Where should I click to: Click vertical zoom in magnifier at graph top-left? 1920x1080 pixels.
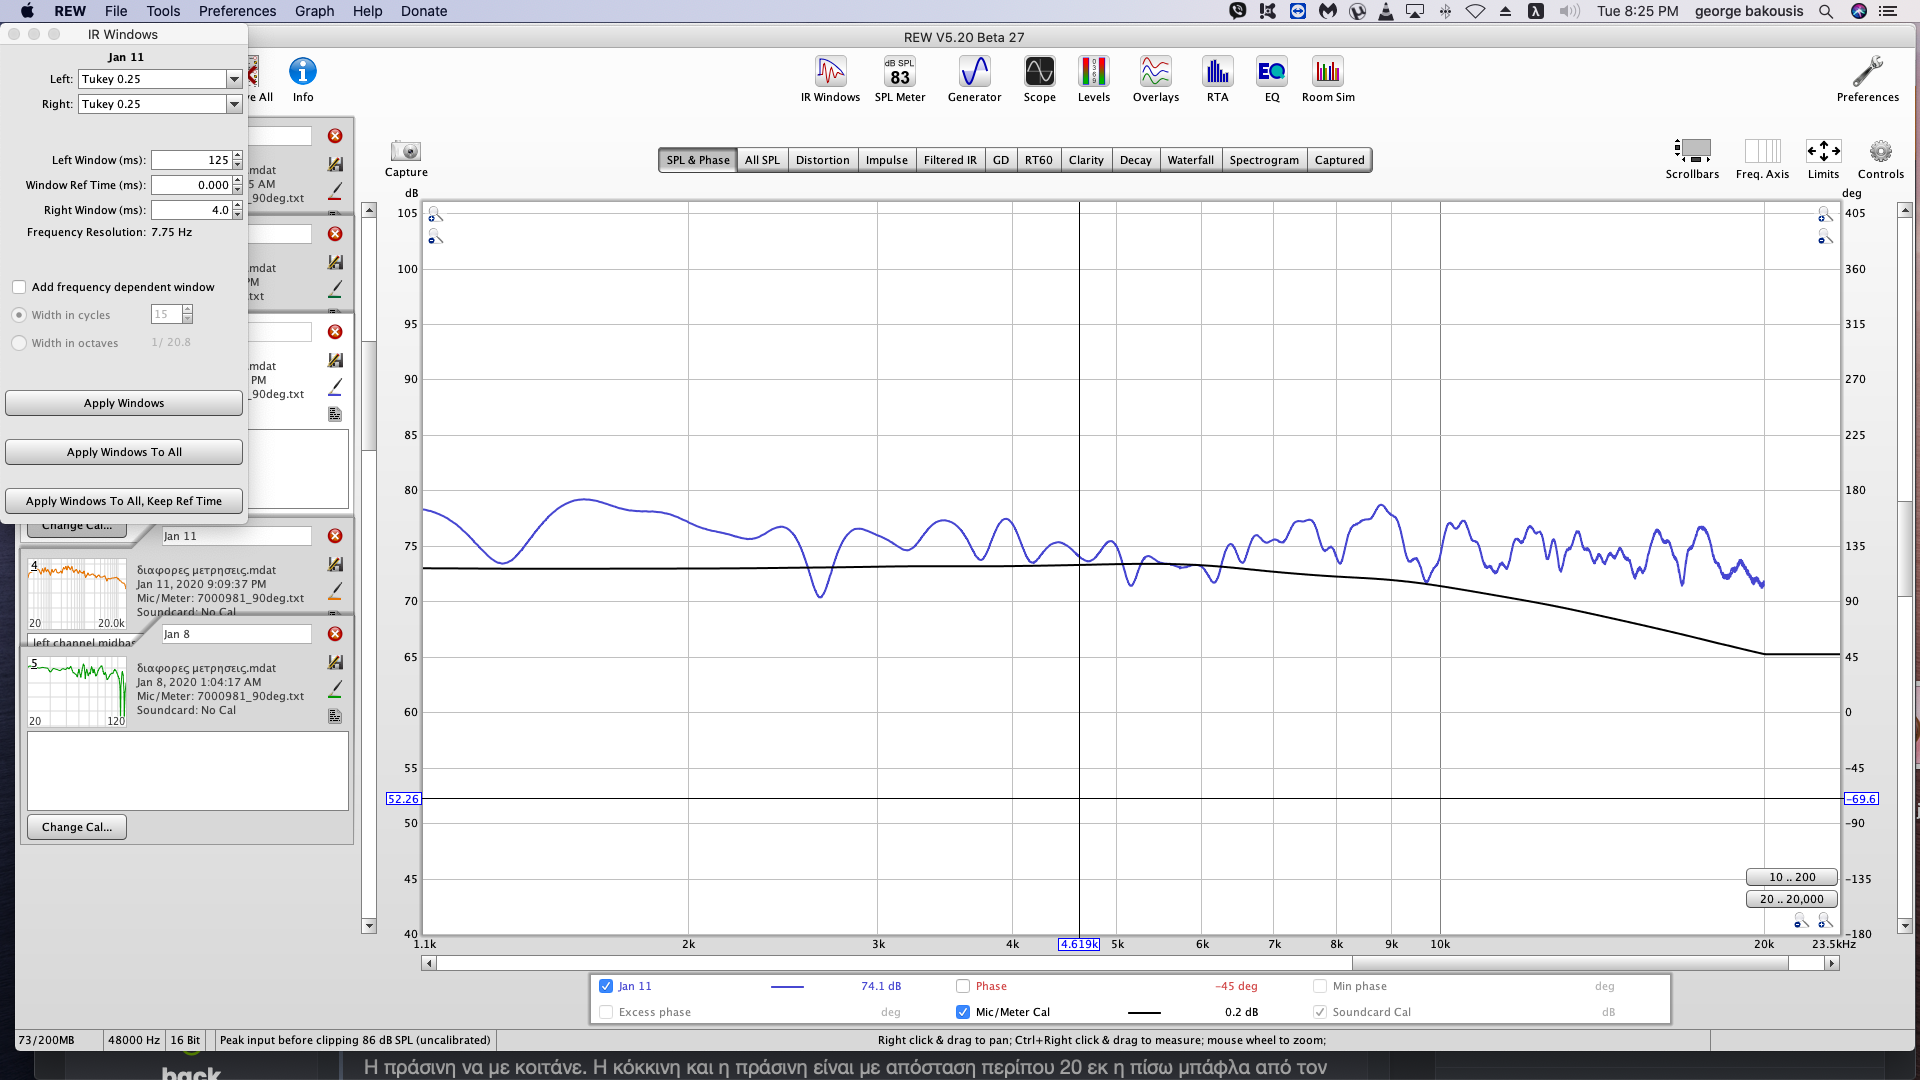(434, 214)
